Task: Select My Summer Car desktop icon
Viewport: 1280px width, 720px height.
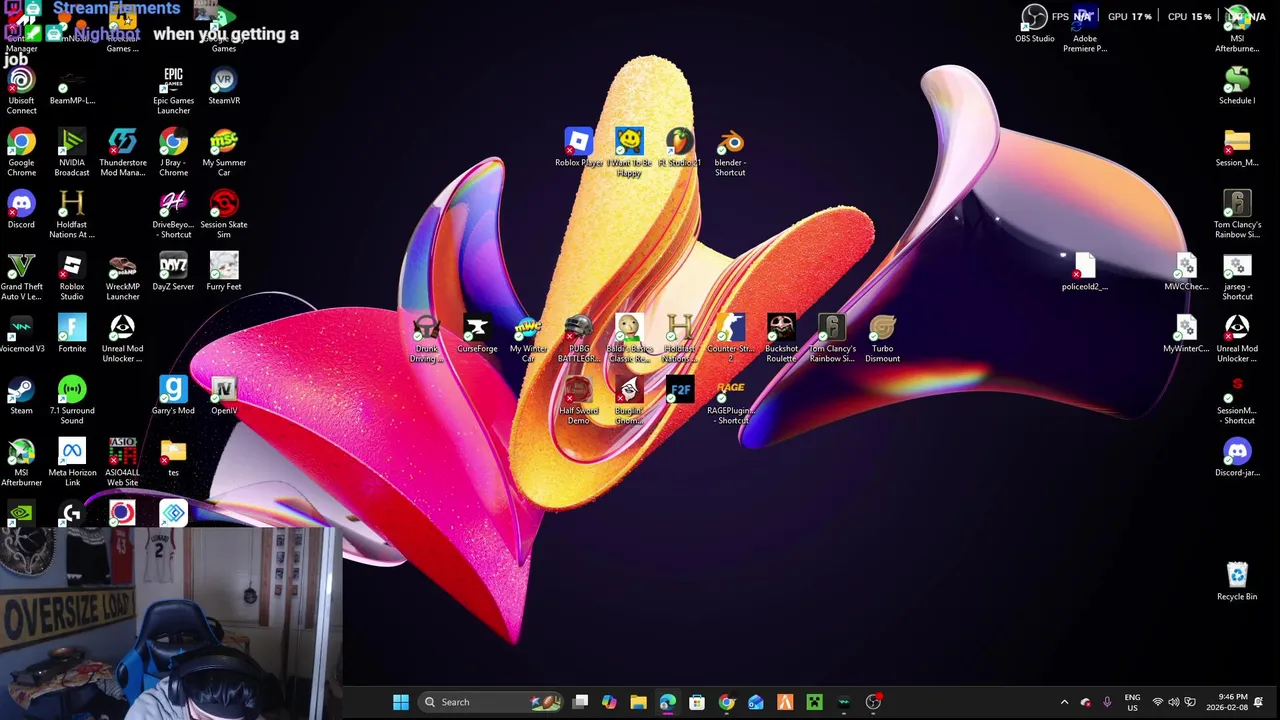Action: pyautogui.click(x=224, y=152)
